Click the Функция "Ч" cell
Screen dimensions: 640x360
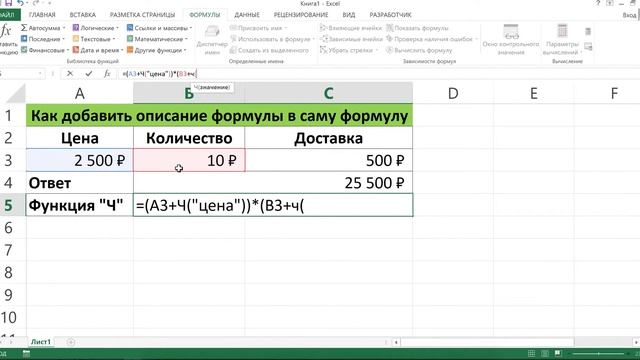[80, 205]
